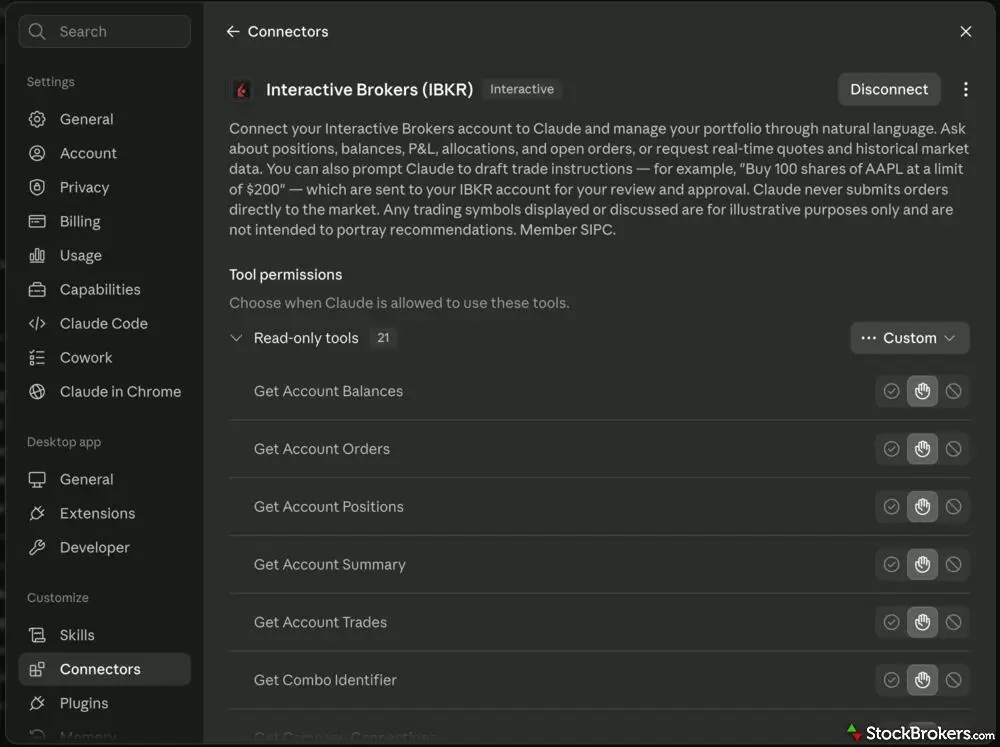1000x747 pixels.
Task: Open the Billing page
Action: (x=105, y=221)
